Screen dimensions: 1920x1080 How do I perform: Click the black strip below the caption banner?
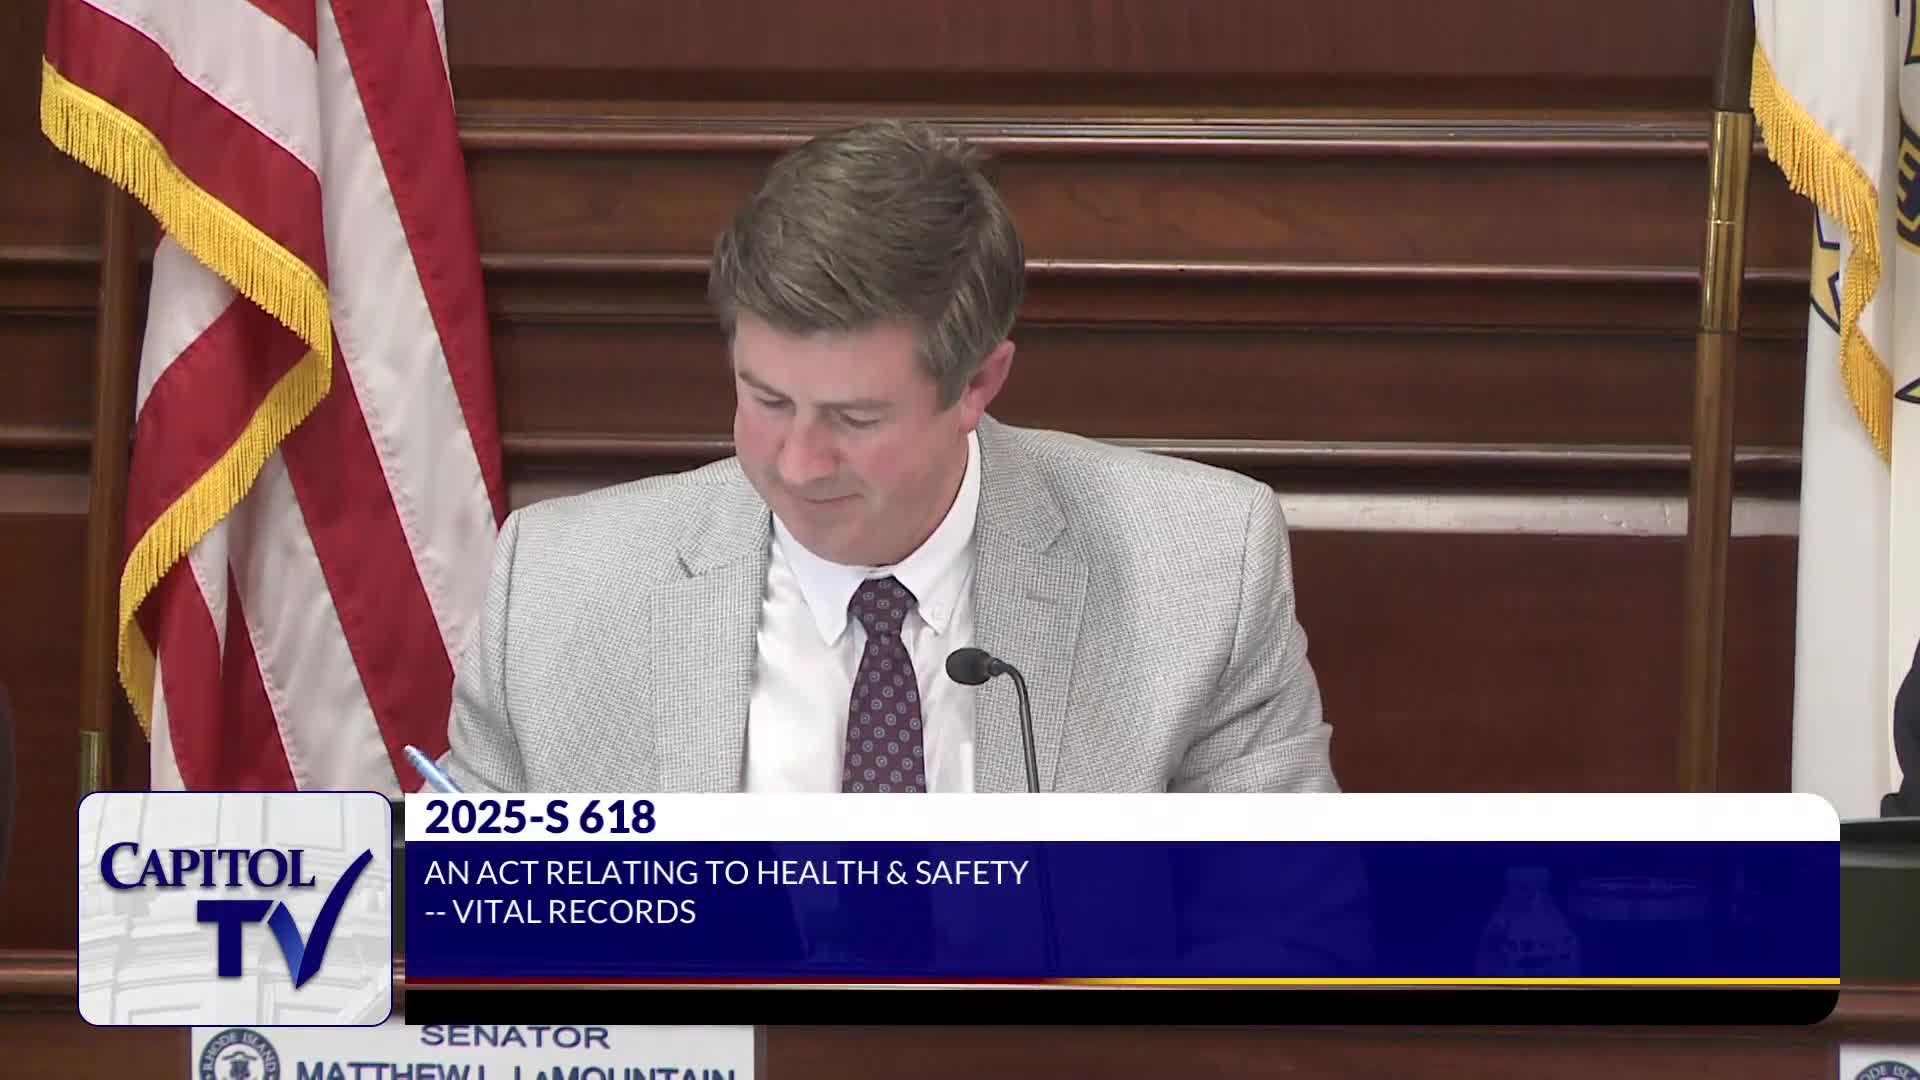click(x=1100, y=1006)
